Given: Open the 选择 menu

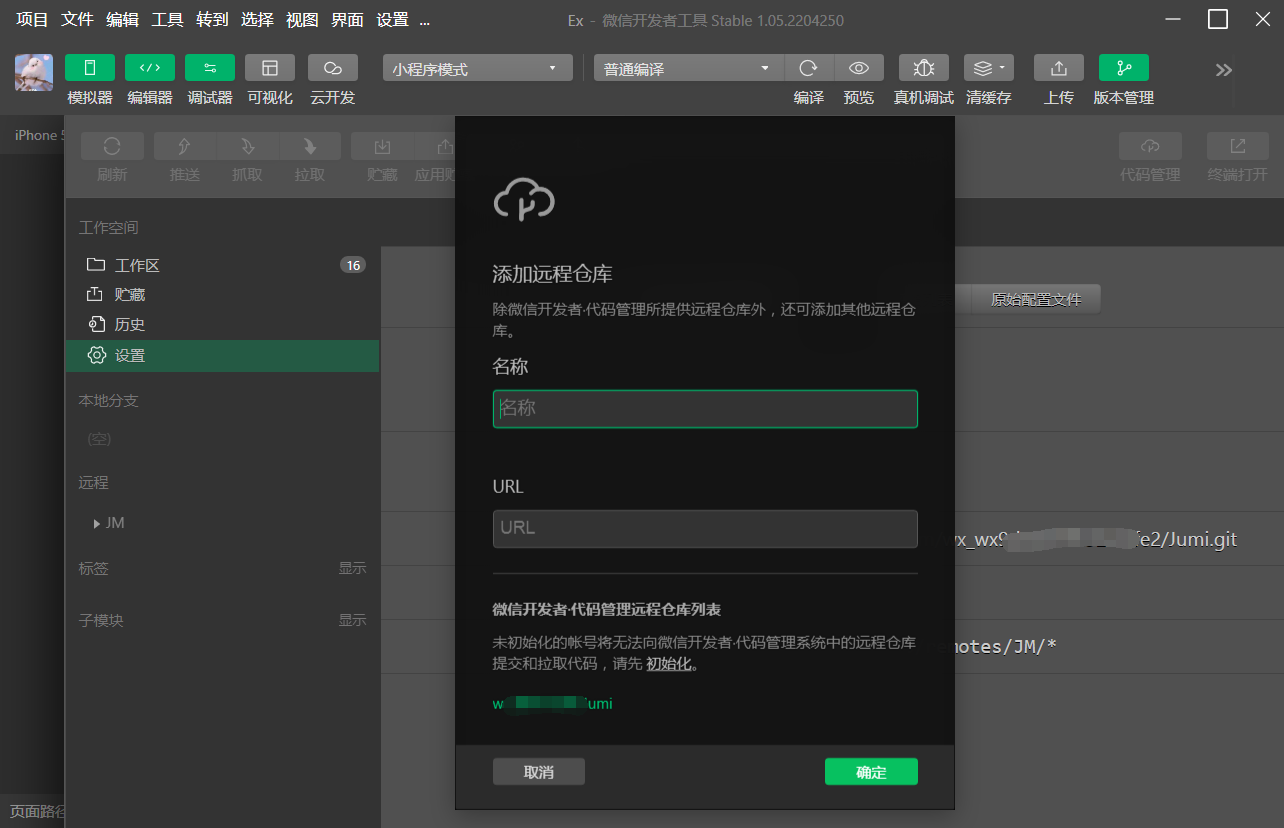Looking at the screenshot, I should click(x=257, y=19).
